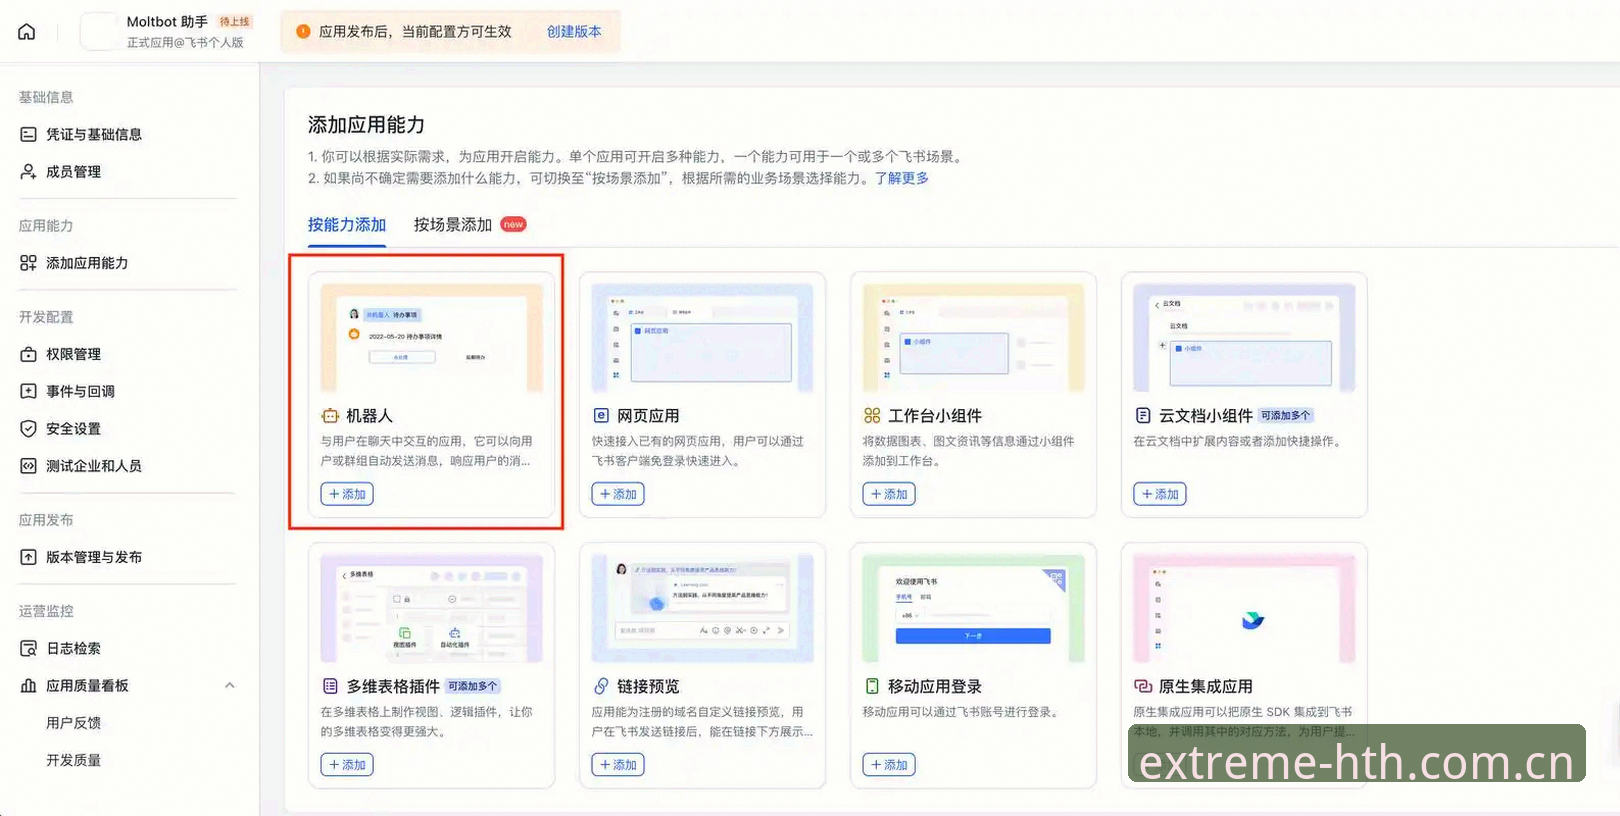Screen dimensions: 1620x816
Task: Click the 了解更多 link
Action: [902, 178]
